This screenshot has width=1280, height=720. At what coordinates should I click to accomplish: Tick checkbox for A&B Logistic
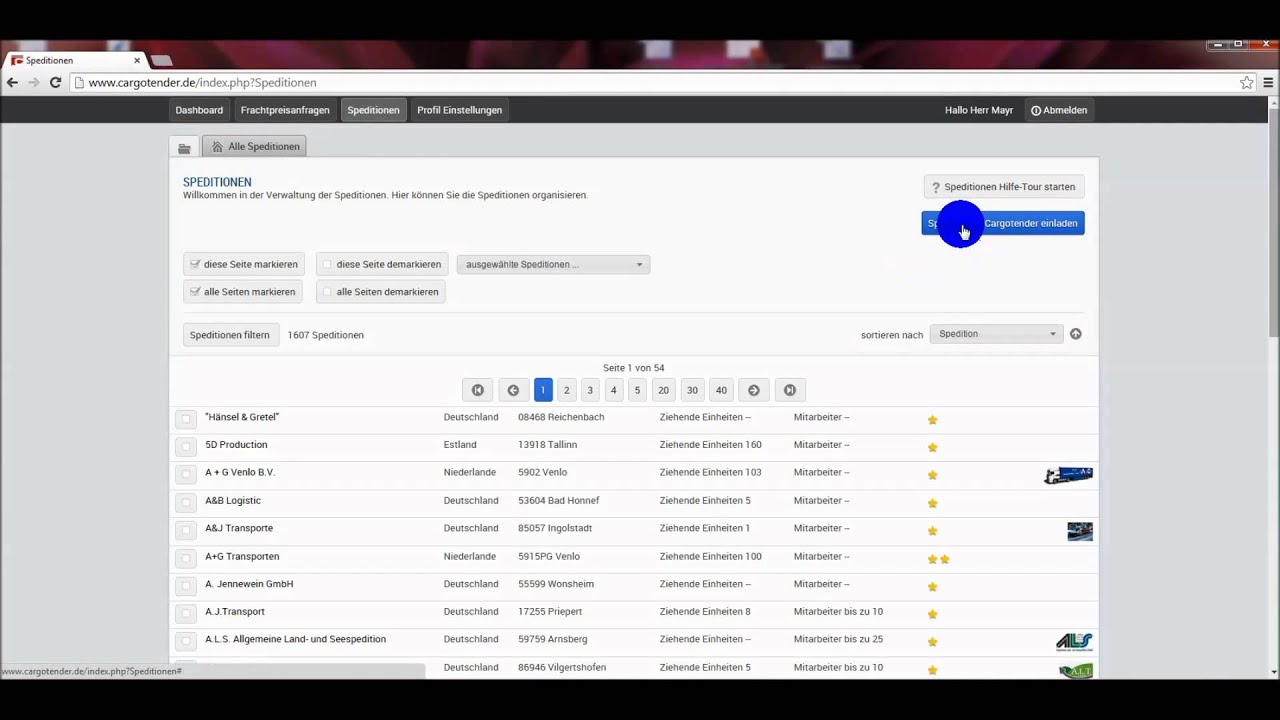coord(186,502)
